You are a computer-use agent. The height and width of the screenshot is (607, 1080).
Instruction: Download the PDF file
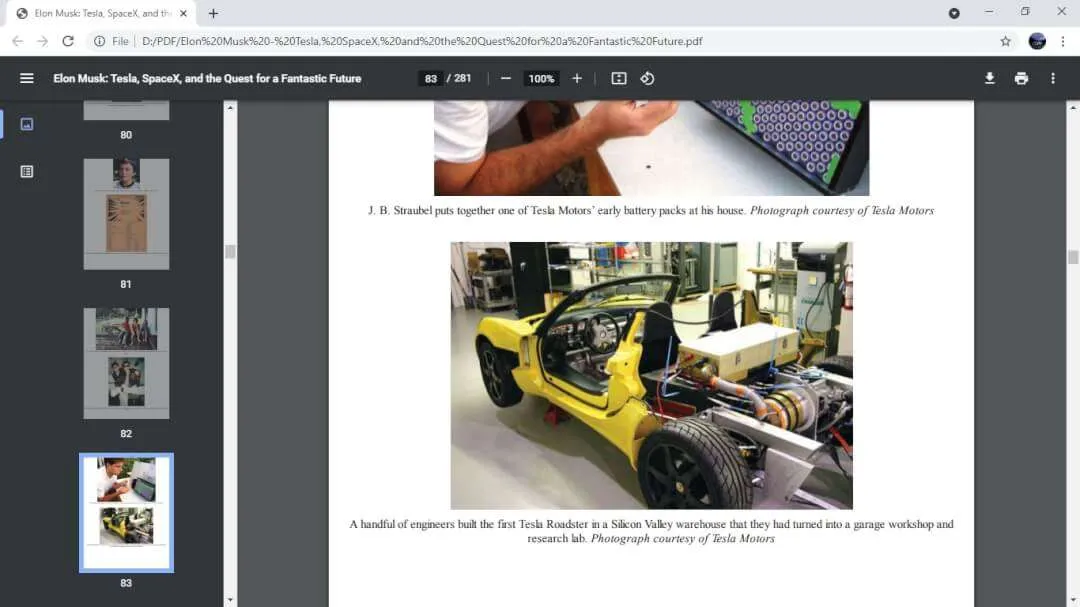989,79
